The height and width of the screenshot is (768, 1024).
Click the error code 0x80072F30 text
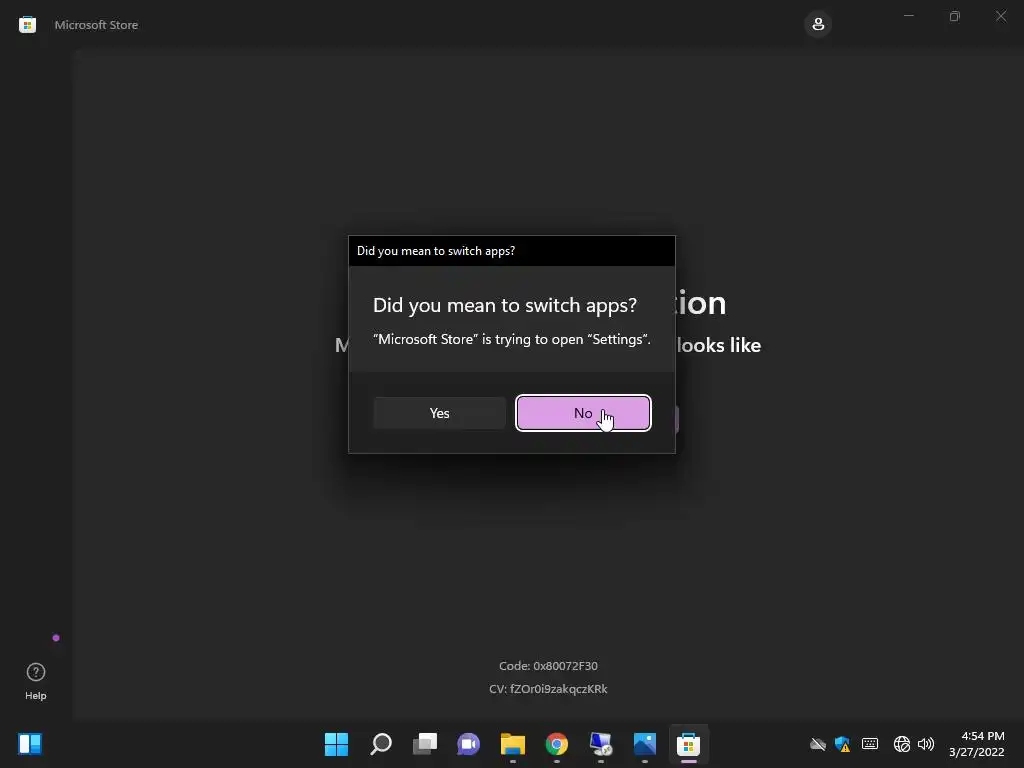coord(548,665)
